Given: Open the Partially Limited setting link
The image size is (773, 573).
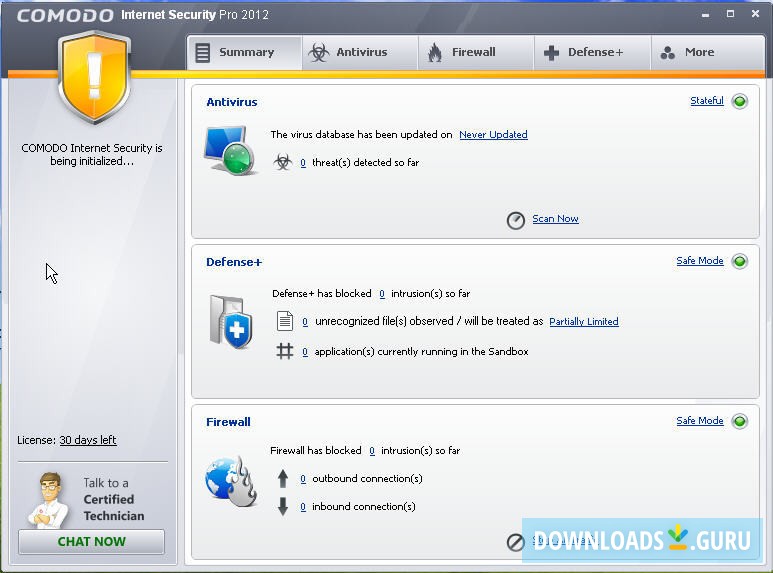Looking at the screenshot, I should (584, 322).
